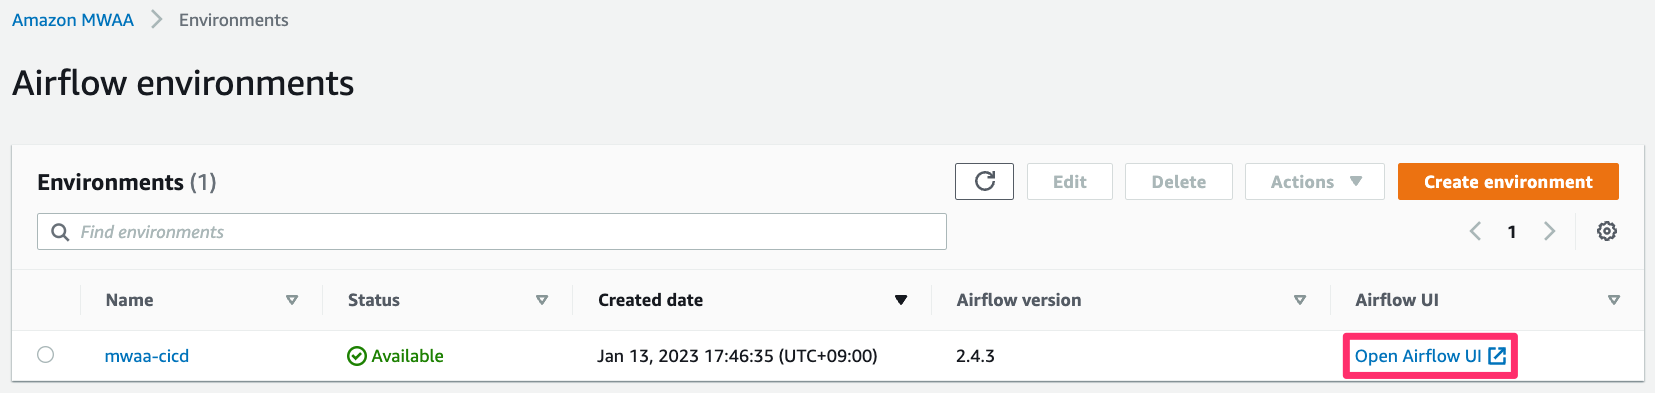The width and height of the screenshot is (1655, 393).
Task: Sort by Created date column arrow
Action: coord(901,300)
